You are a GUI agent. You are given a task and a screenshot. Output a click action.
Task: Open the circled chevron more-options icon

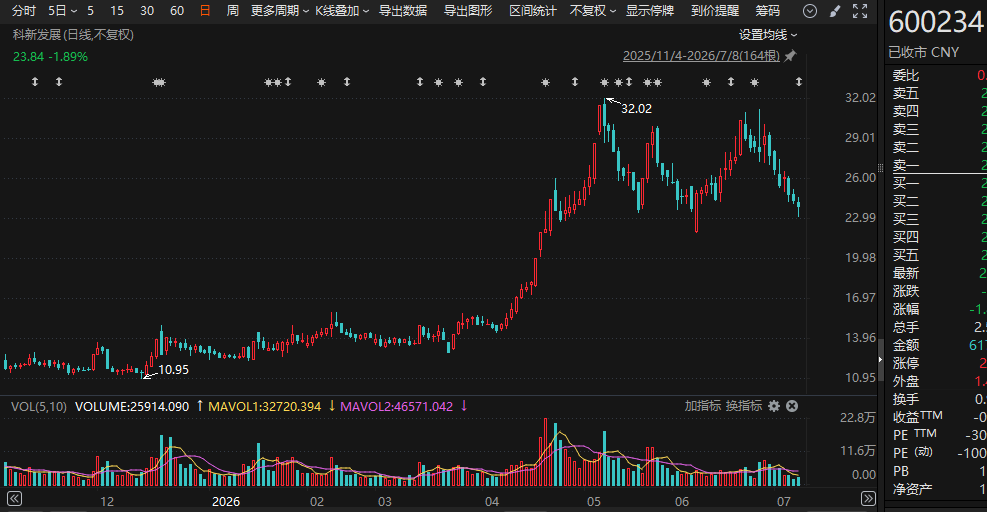[810, 11]
